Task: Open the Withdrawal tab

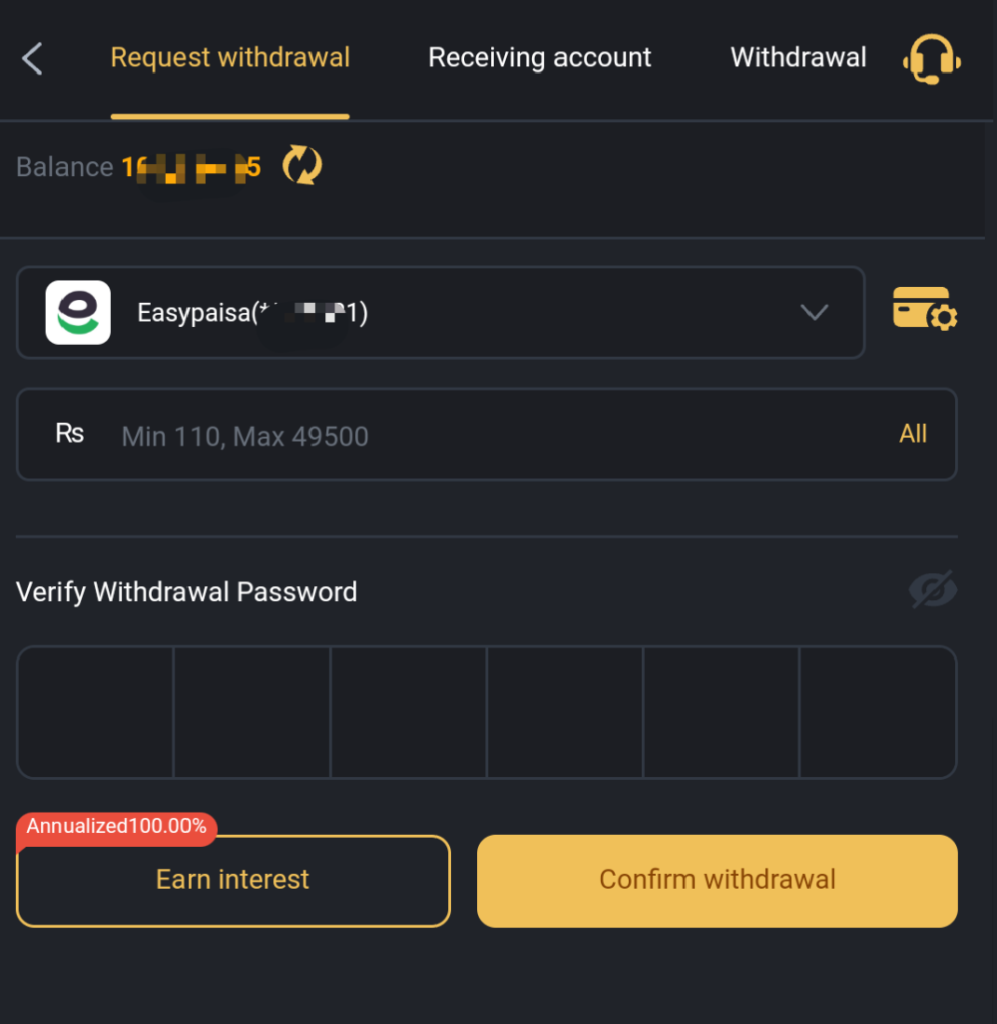Action: click(799, 57)
